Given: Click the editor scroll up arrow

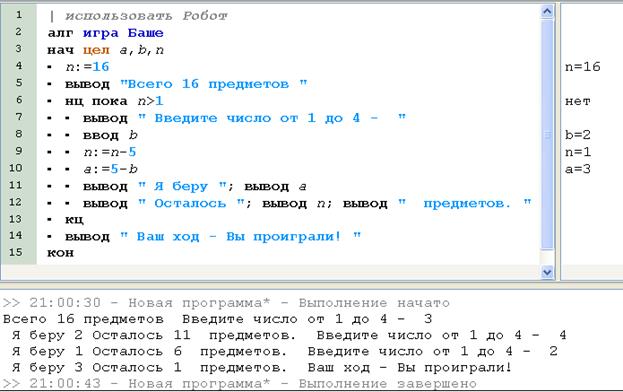Looking at the screenshot, I should point(547,11).
